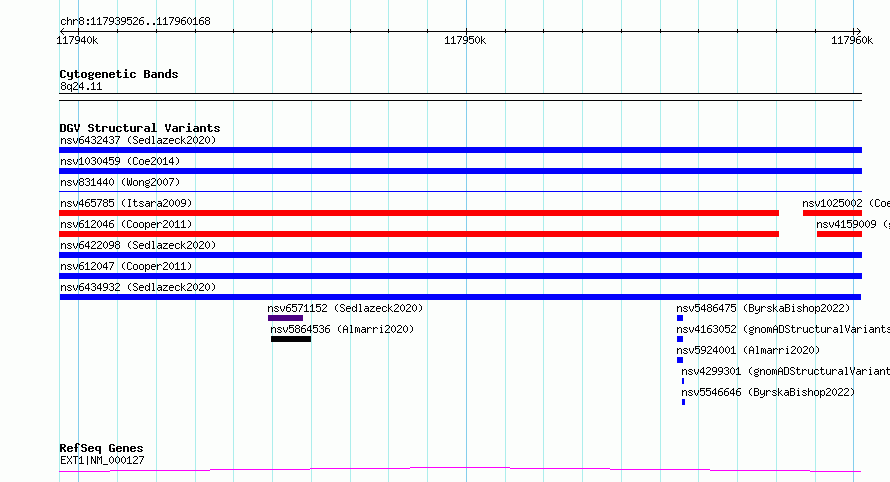This screenshot has height=482, width=890.
Task: Select the nsv465785 (Itsara2009) label
Action: pos(126,203)
